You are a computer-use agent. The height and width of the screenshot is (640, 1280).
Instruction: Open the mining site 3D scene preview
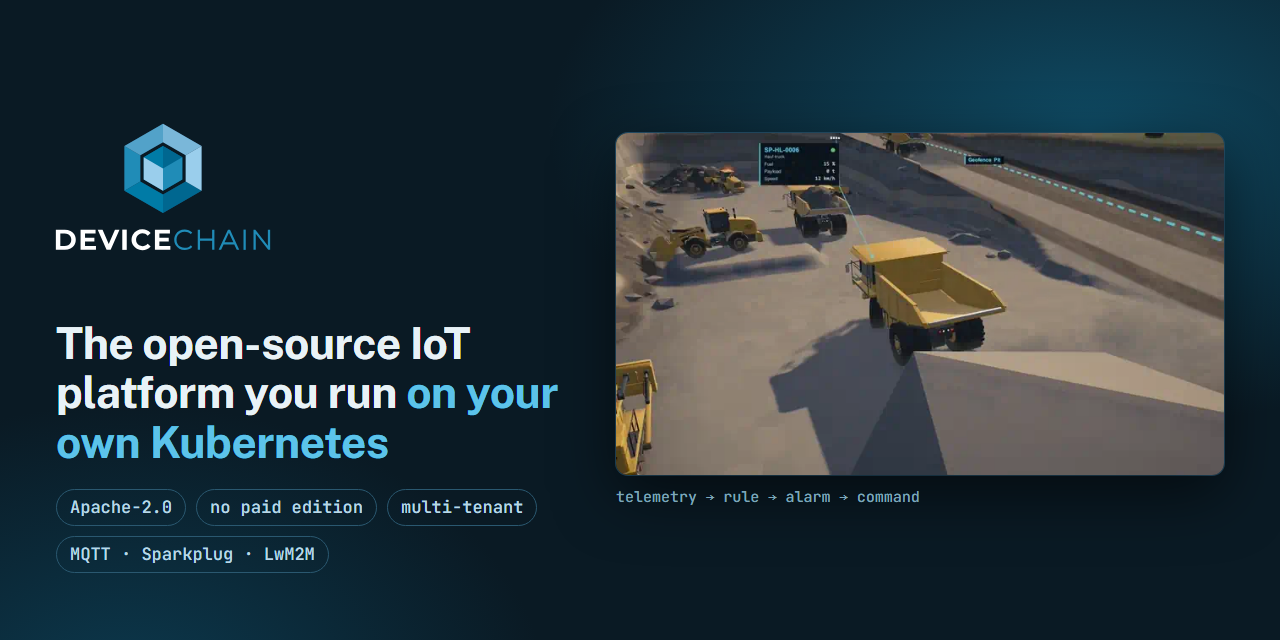click(920, 304)
